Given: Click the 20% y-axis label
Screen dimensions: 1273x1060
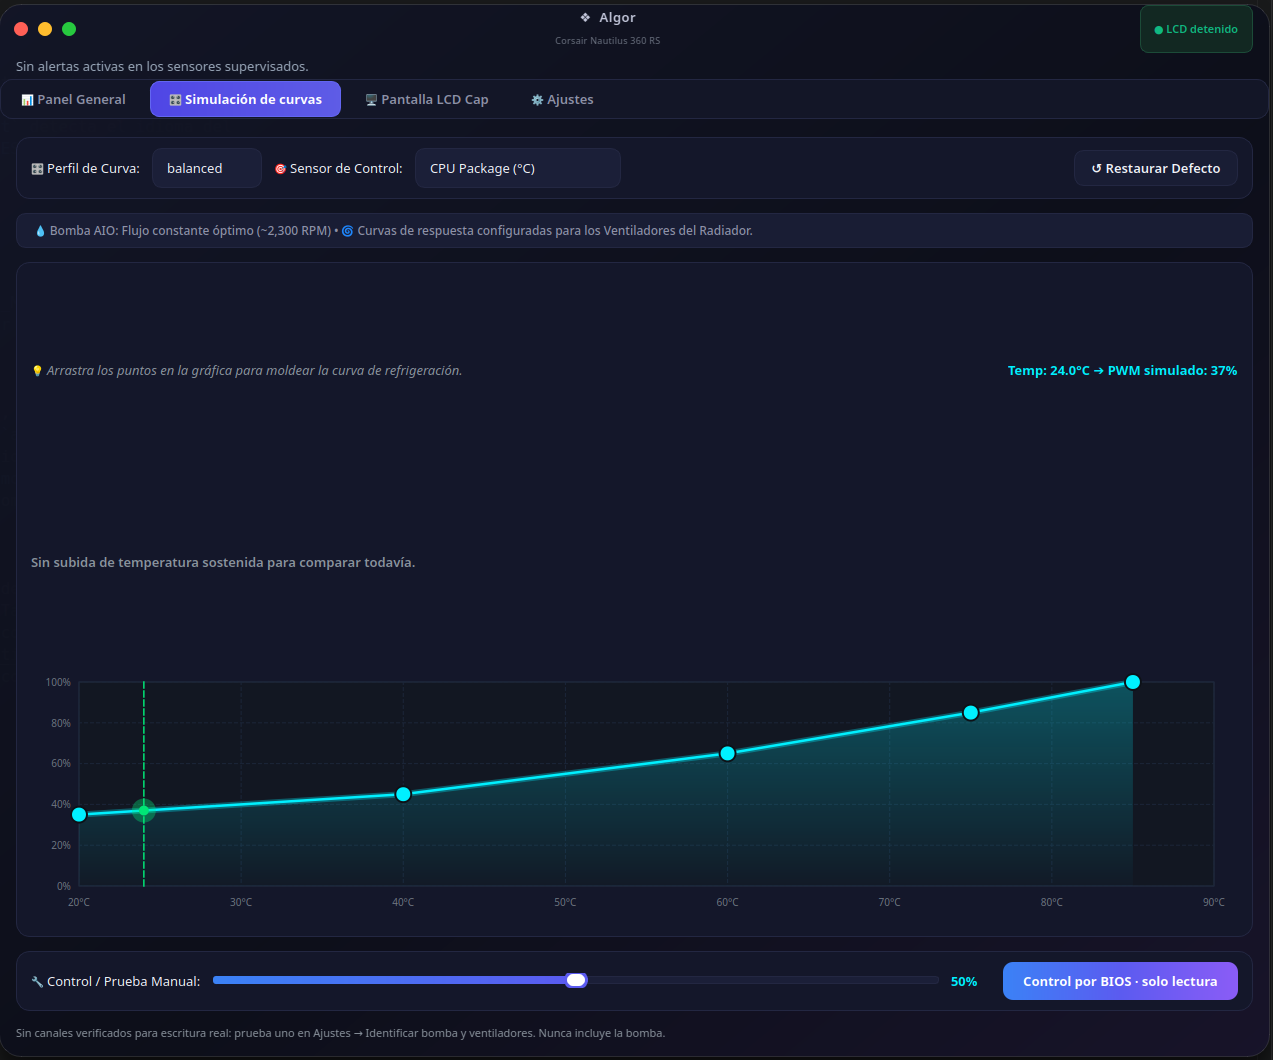Looking at the screenshot, I should [x=61, y=845].
